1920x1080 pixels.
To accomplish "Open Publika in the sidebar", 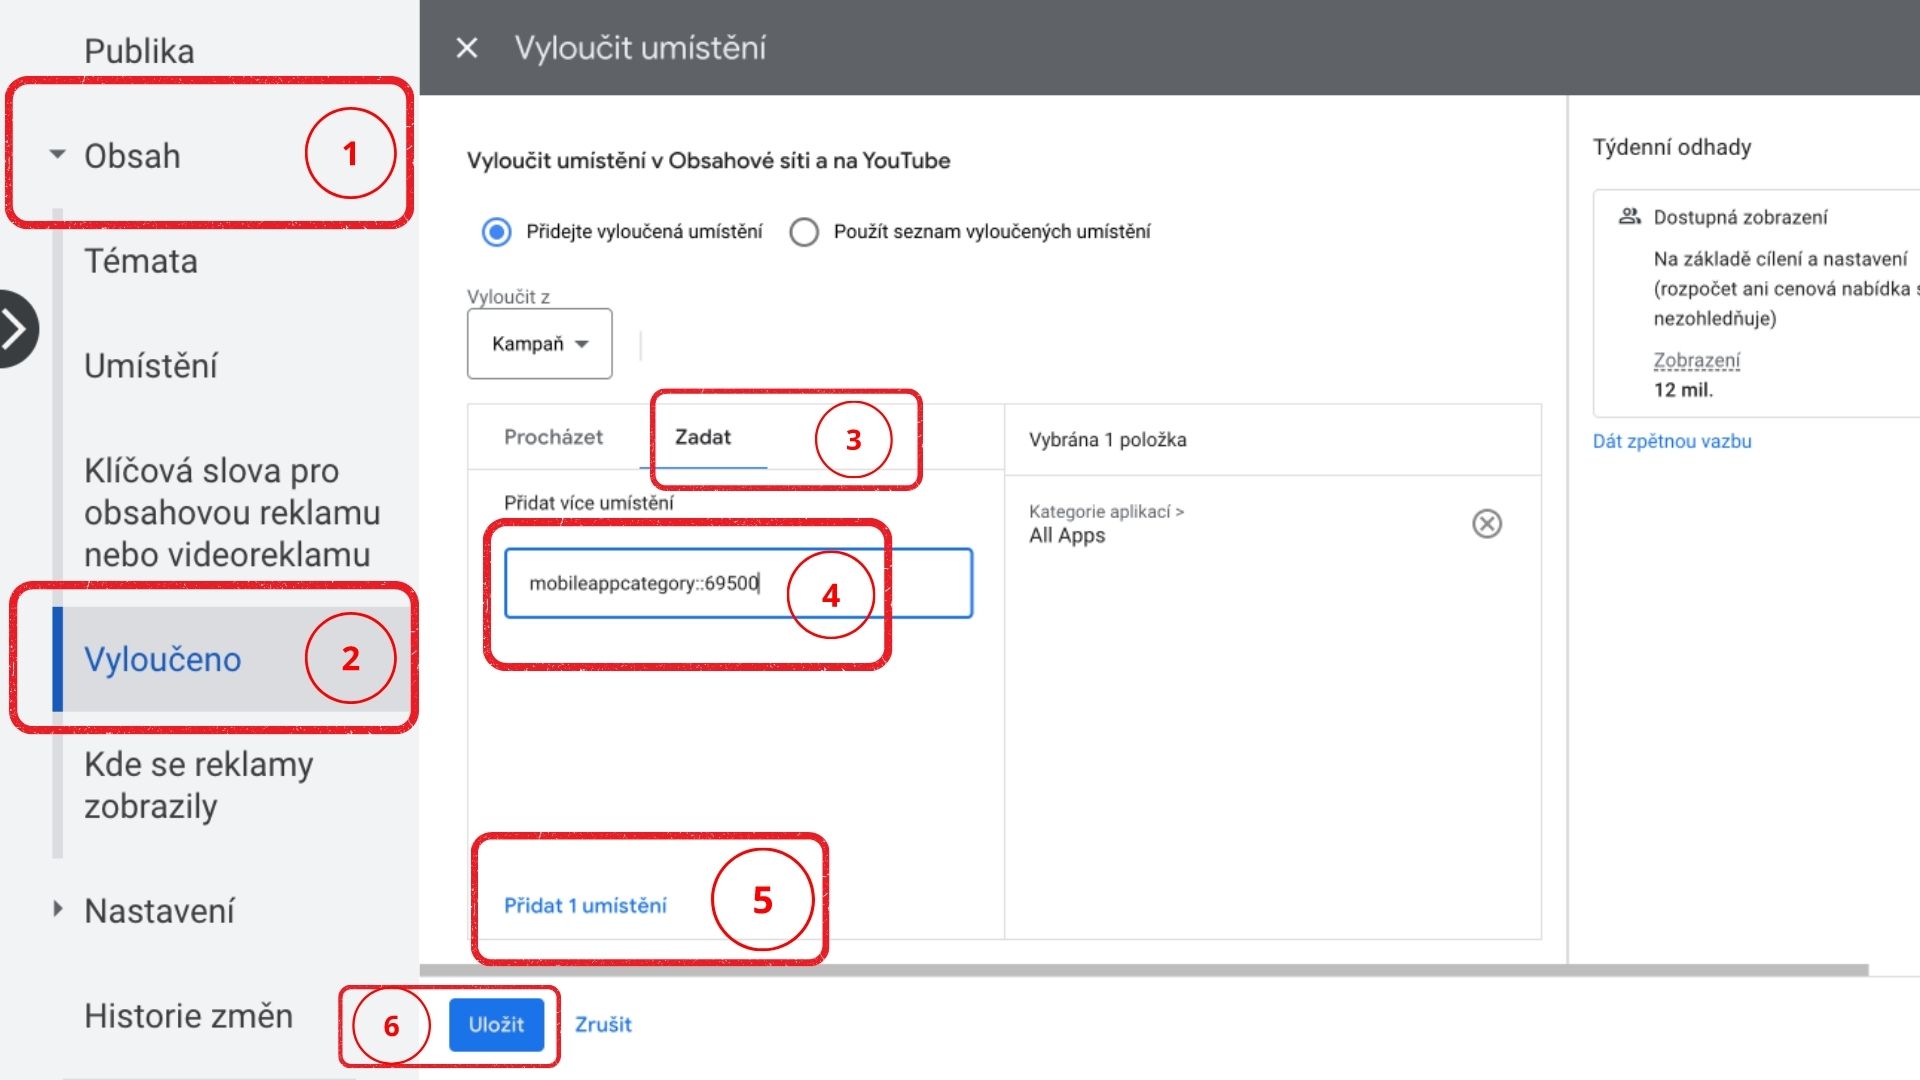I will [139, 51].
